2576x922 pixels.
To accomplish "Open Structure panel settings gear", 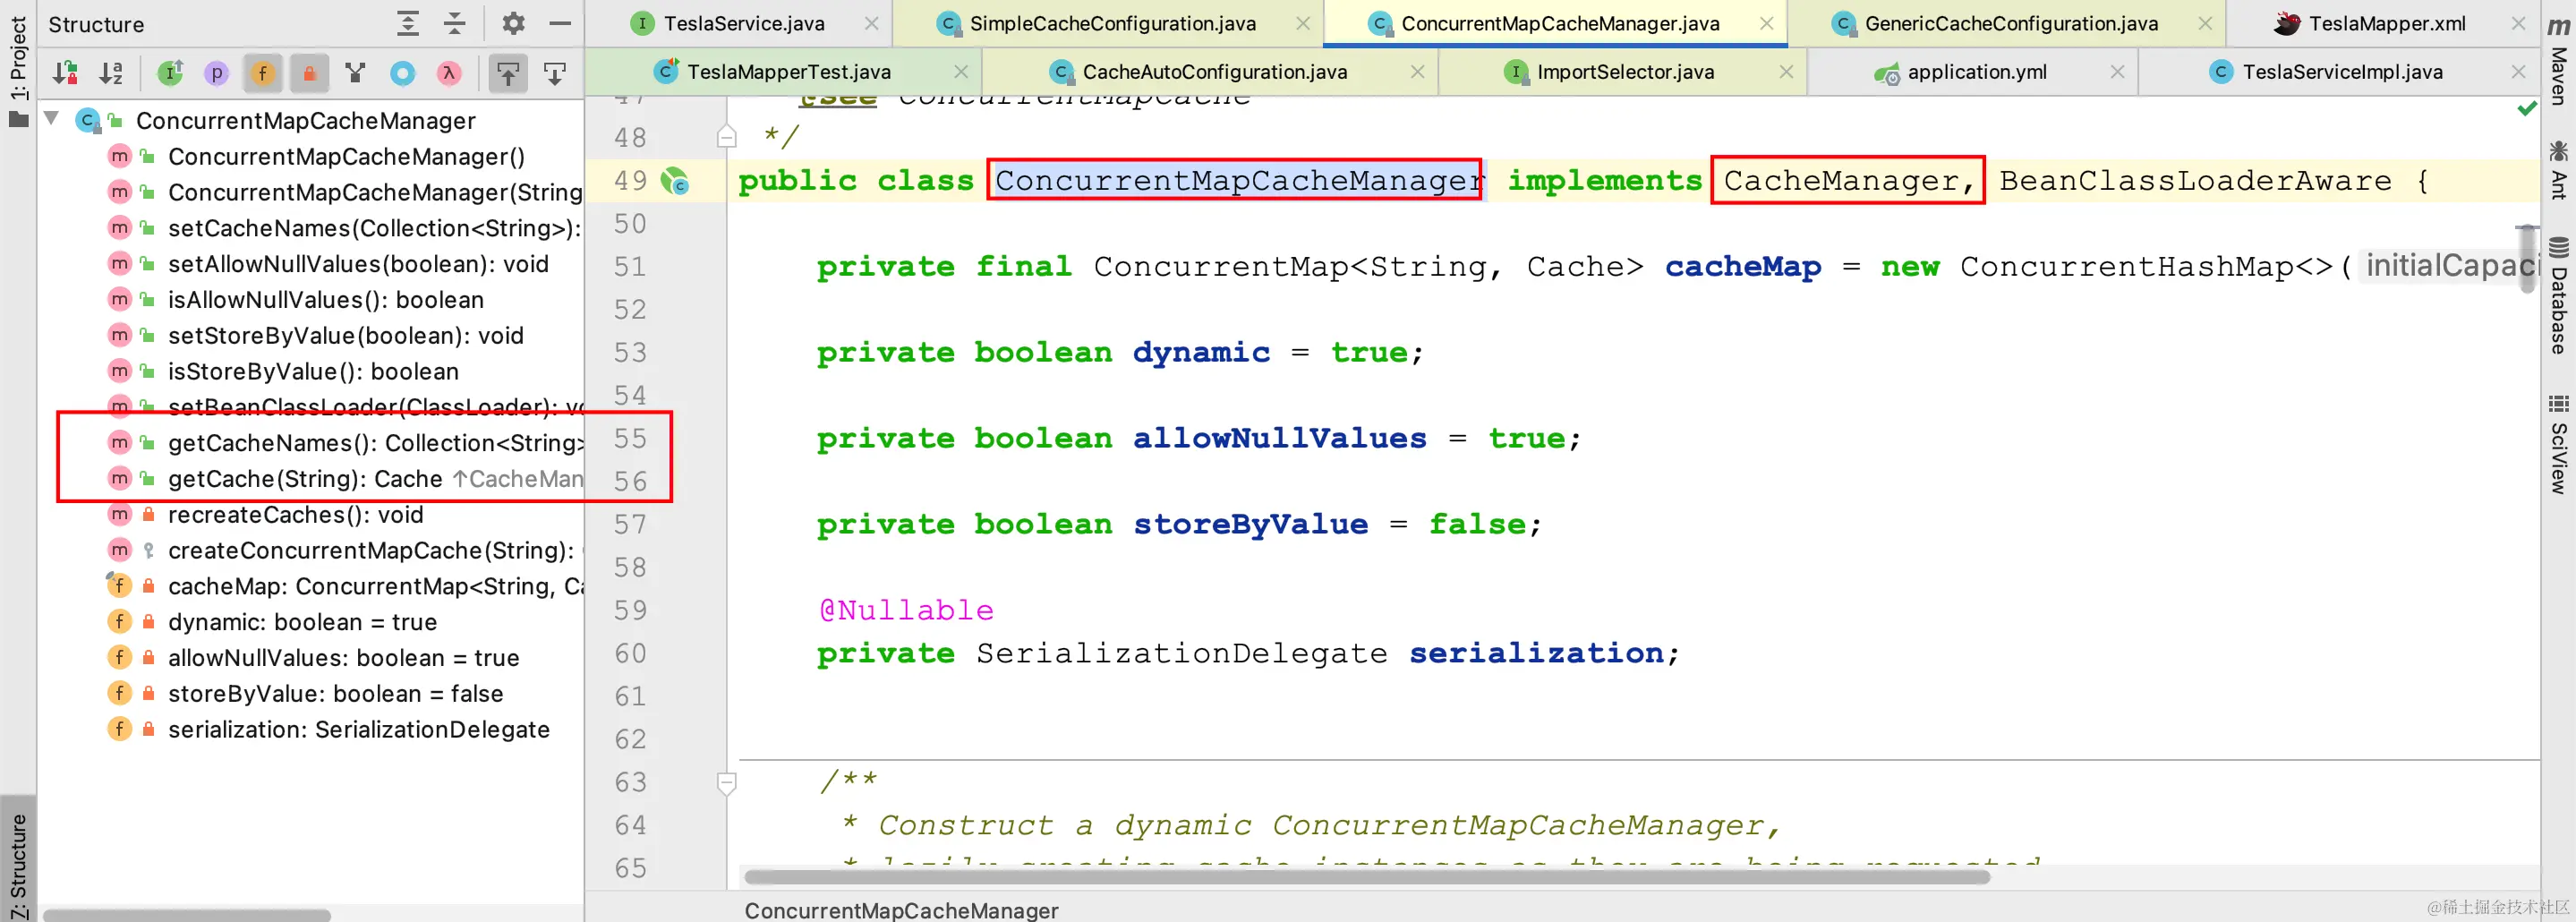I will (x=513, y=23).
